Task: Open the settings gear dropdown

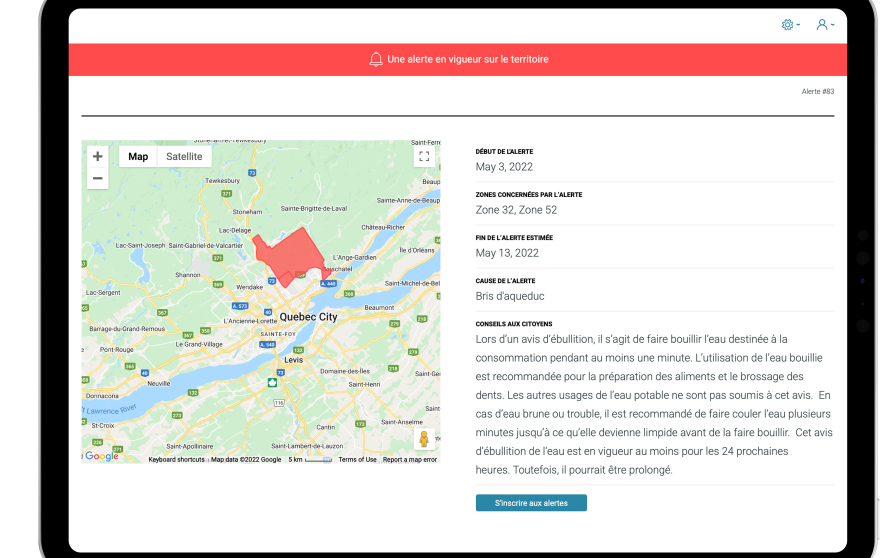Action: [x=790, y=24]
